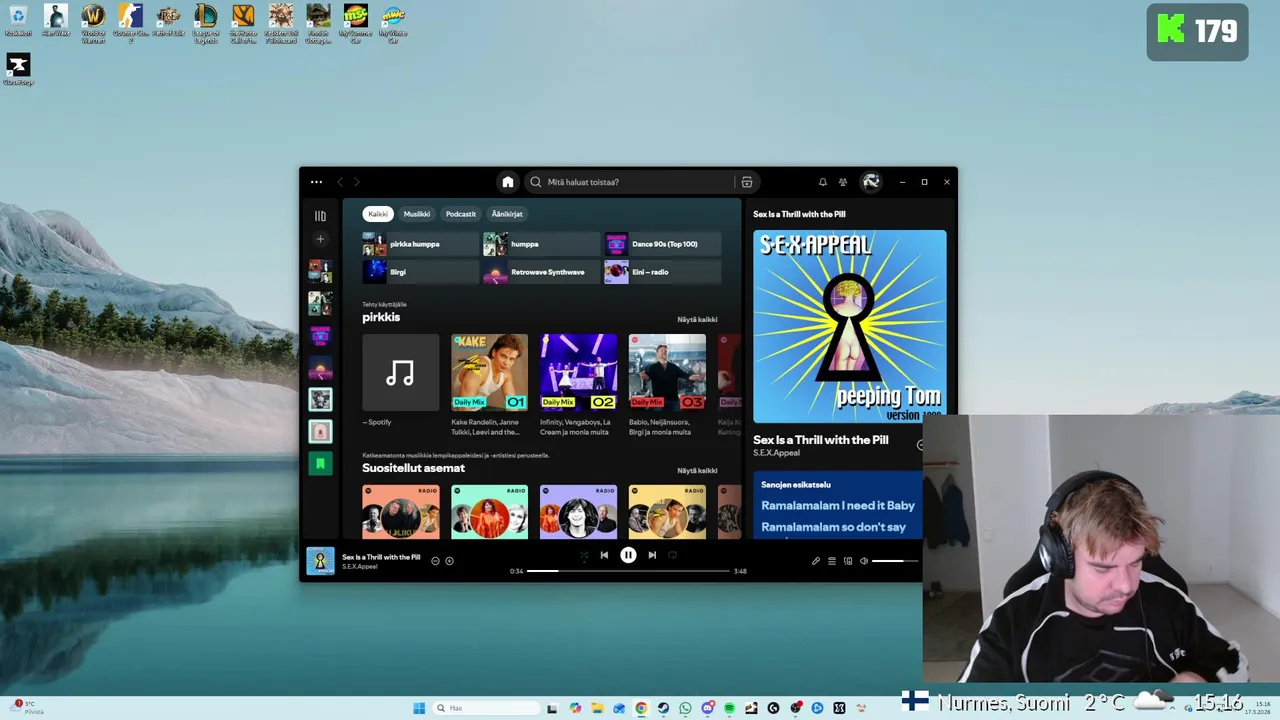Viewport: 1280px width, 720px height.
Task: Open the connect-to-device icon
Action: (x=848, y=561)
